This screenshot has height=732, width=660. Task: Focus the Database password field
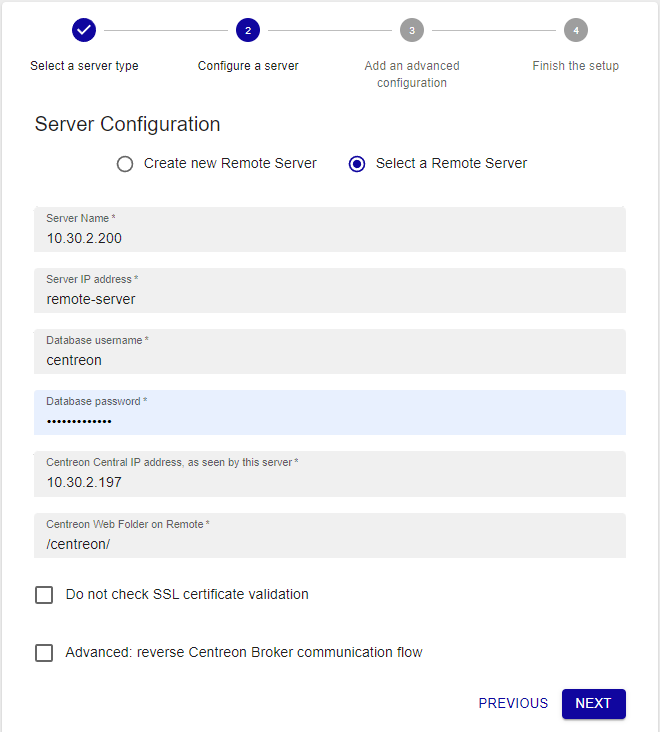(x=330, y=420)
